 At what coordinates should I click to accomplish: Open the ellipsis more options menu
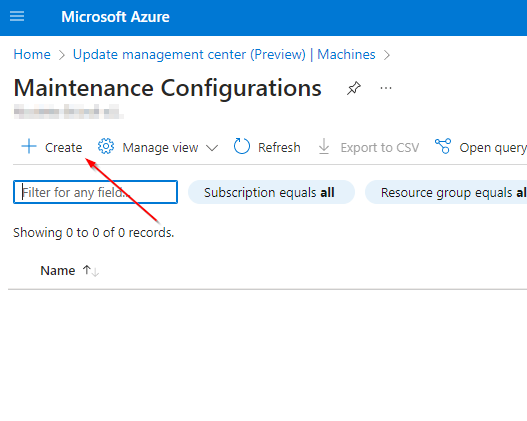click(x=386, y=88)
